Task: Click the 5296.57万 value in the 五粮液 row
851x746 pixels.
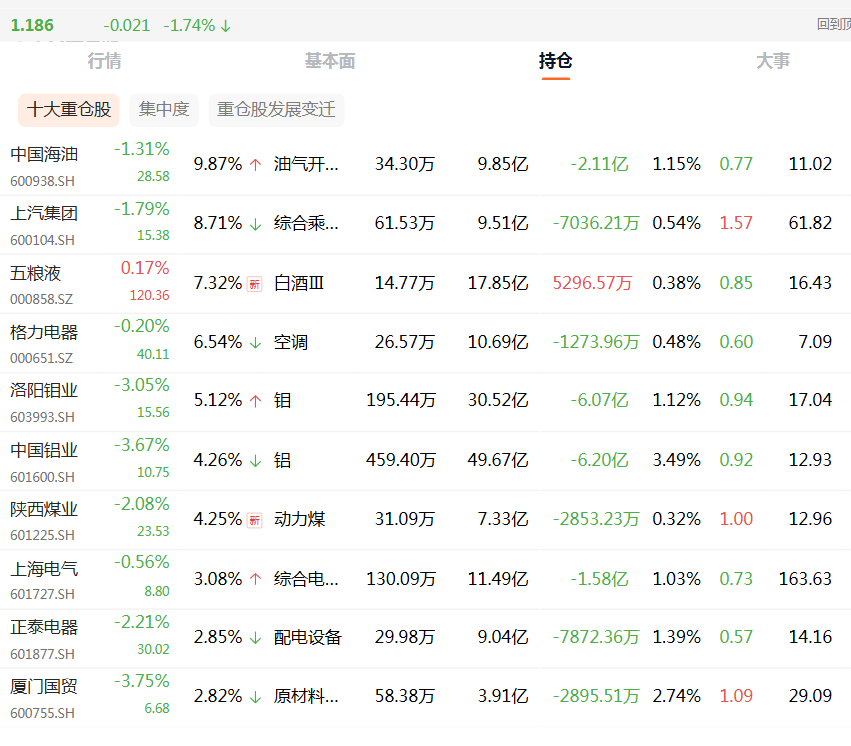Action: click(x=593, y=283)
